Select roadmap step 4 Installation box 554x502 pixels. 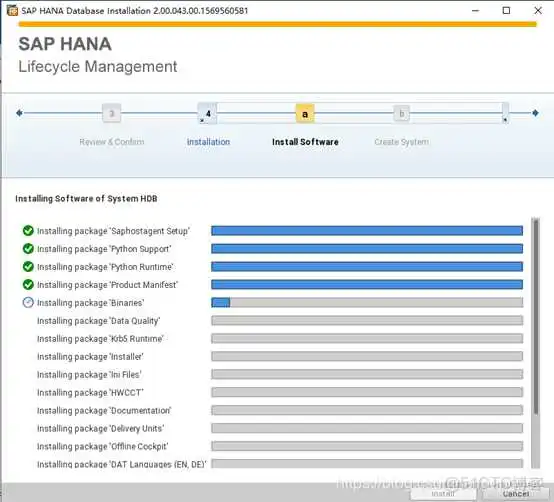tap(207, 113)
